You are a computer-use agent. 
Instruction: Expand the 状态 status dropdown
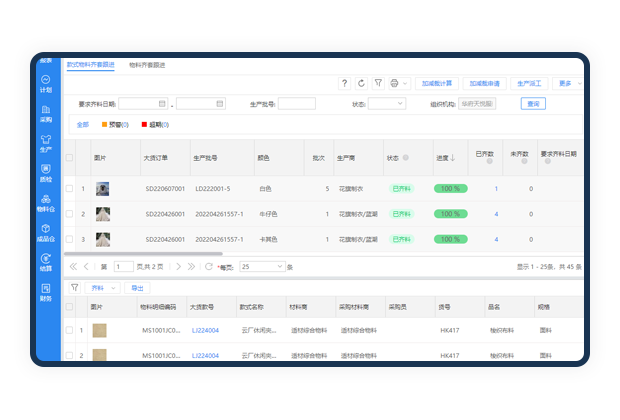[x=387, y=103]
